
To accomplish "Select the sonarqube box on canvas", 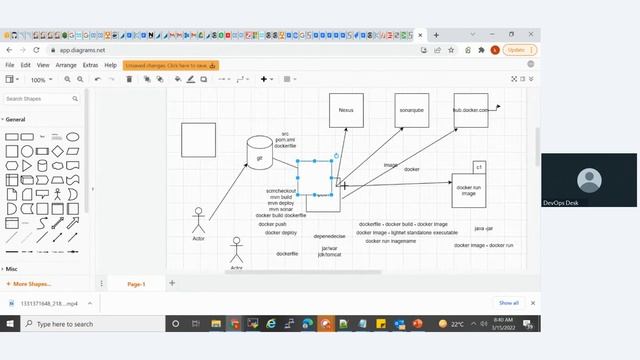I will point(411,110).
